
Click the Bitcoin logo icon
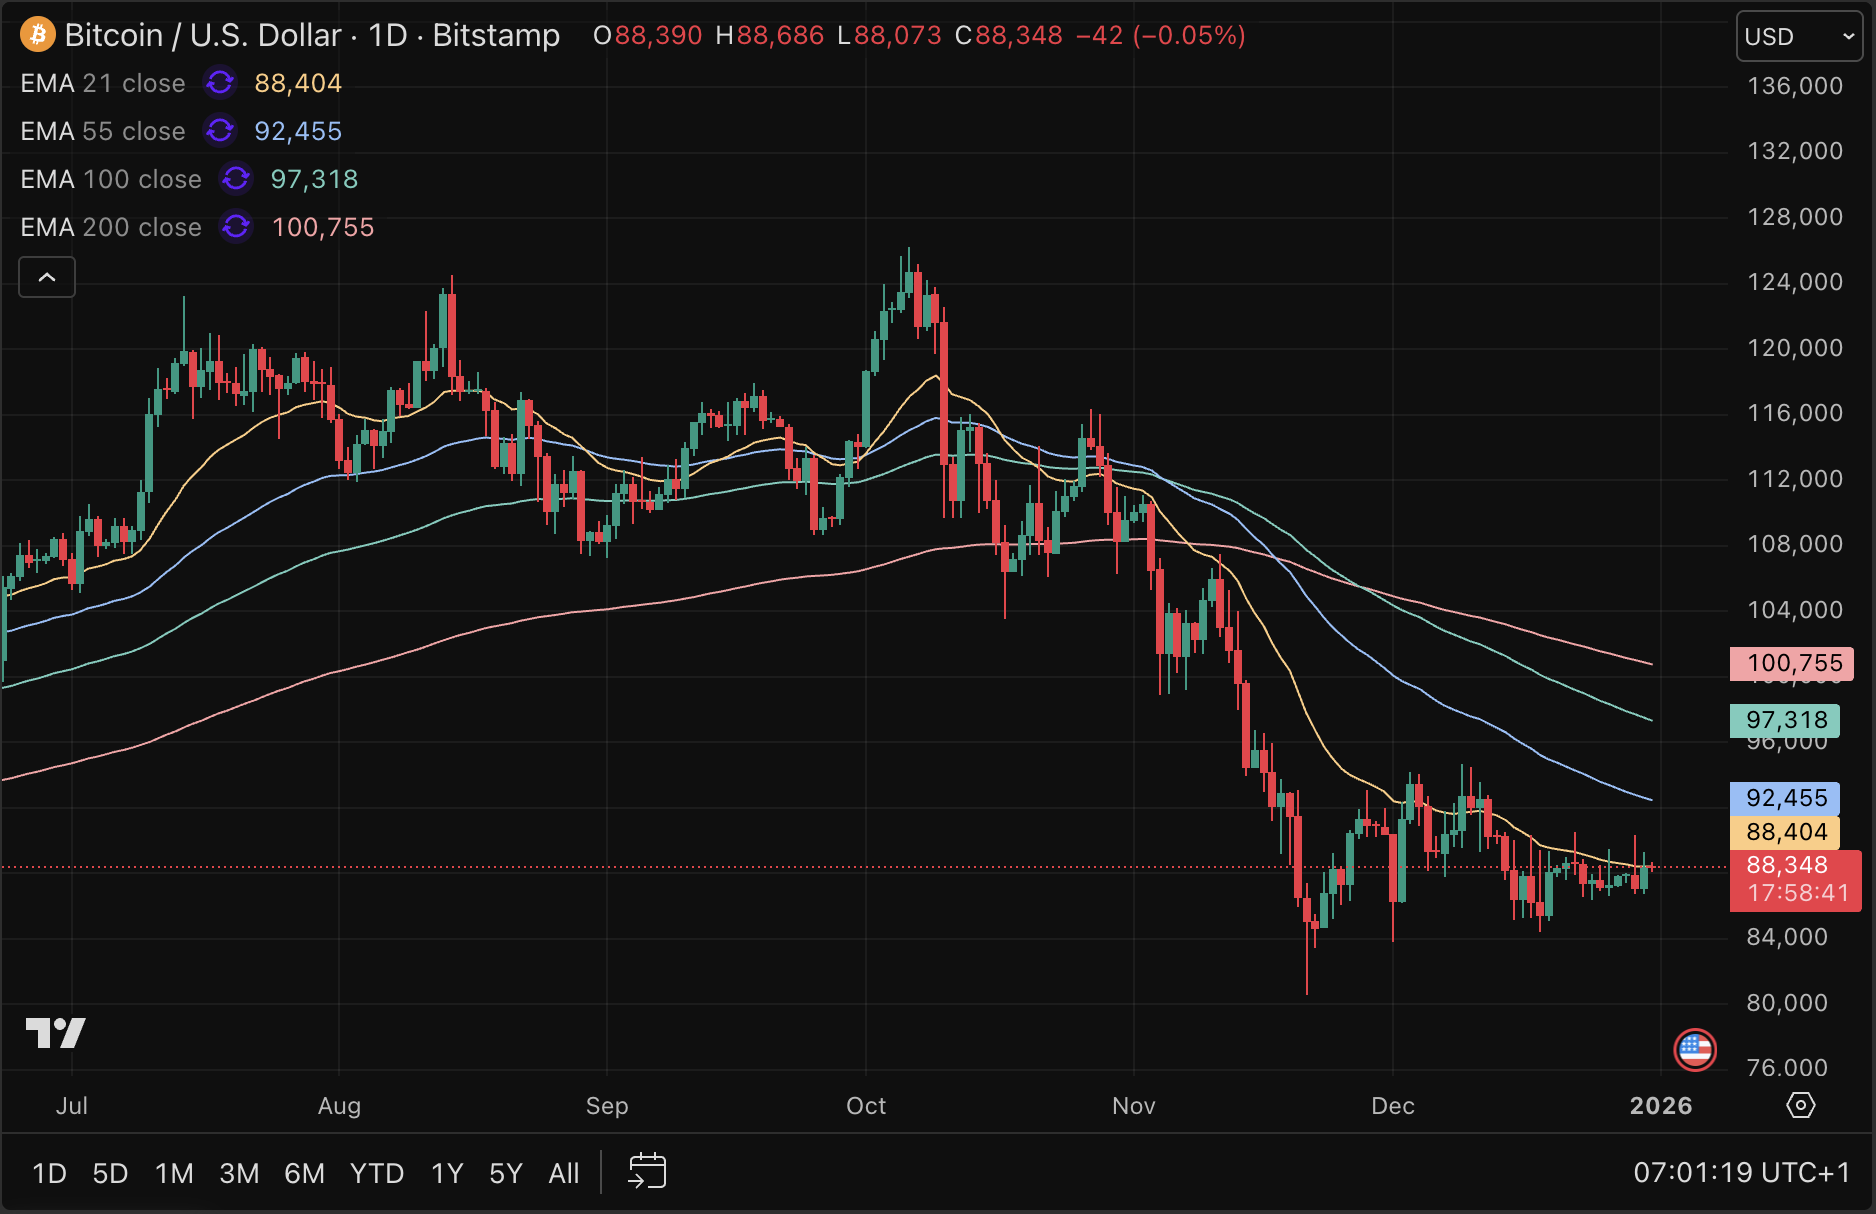click(x=38, y=35)
